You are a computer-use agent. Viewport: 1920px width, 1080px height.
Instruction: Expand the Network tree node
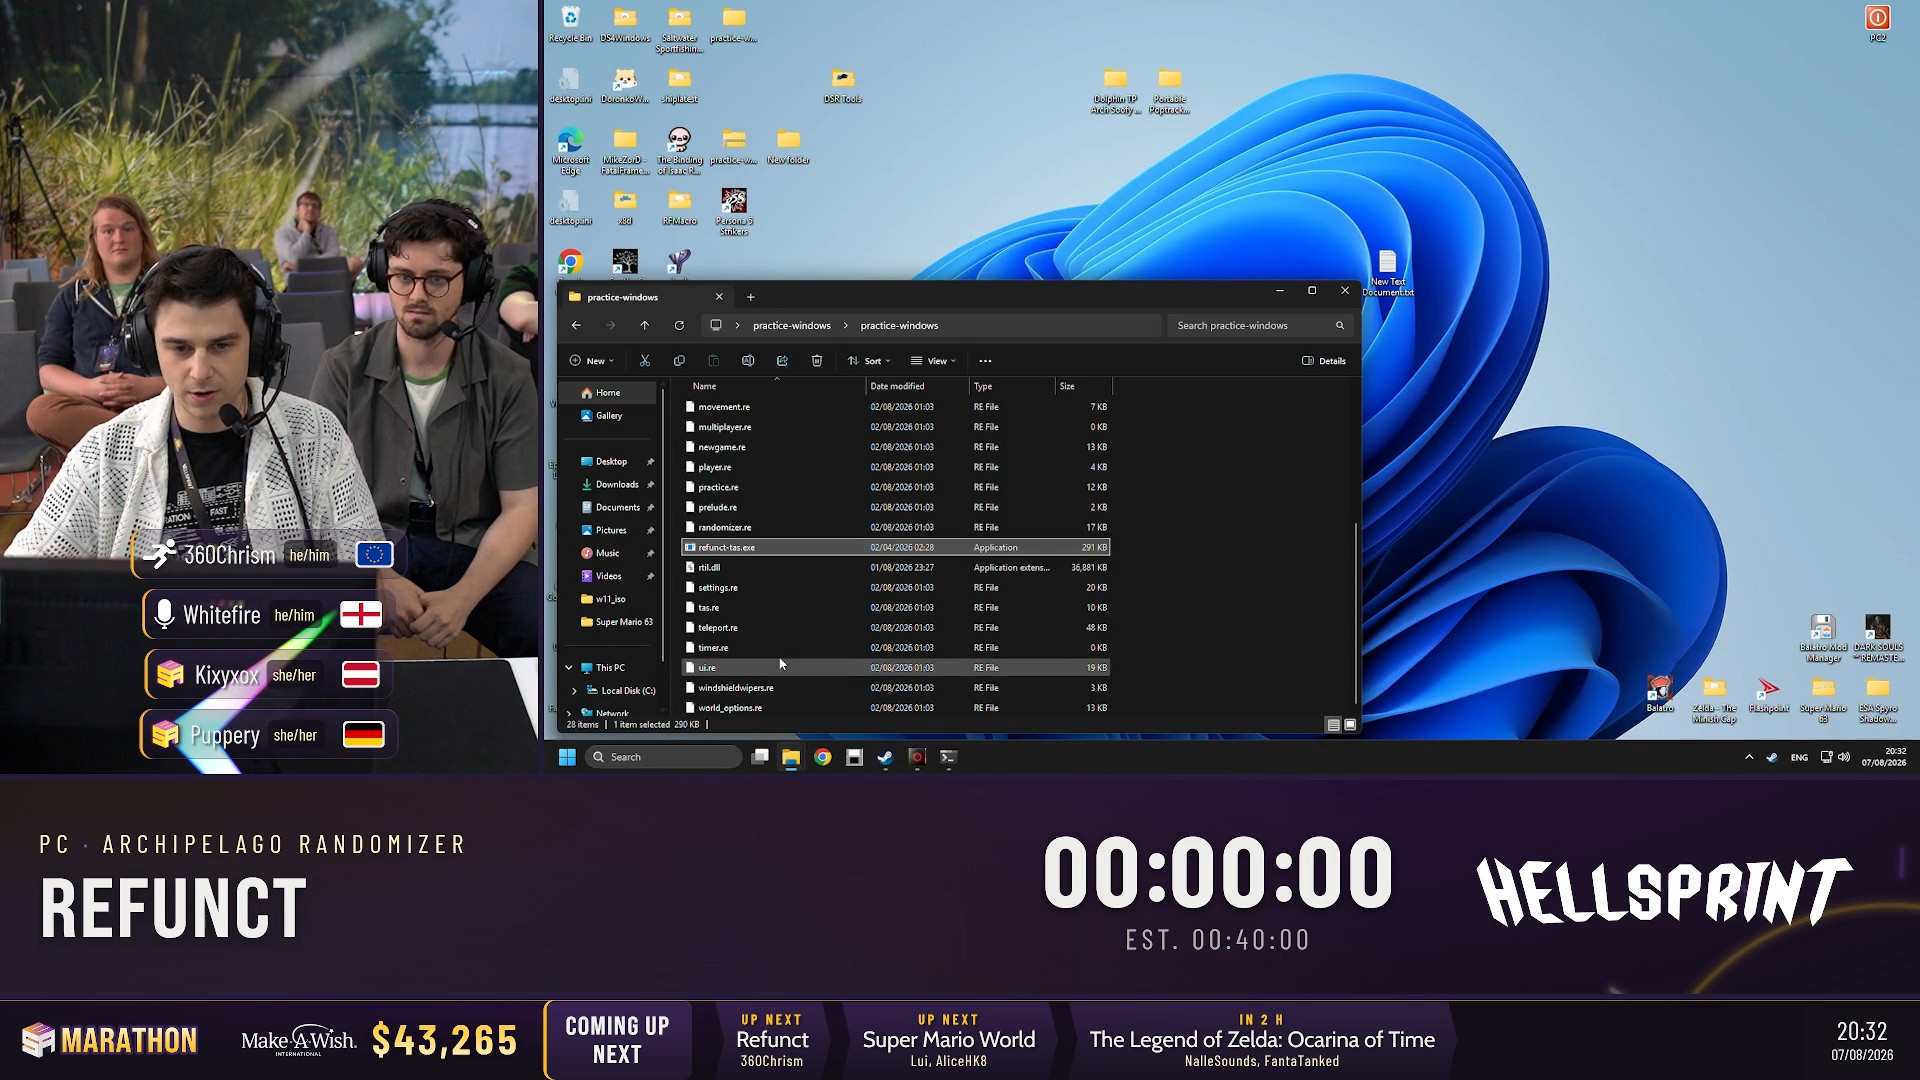point(569,713)
